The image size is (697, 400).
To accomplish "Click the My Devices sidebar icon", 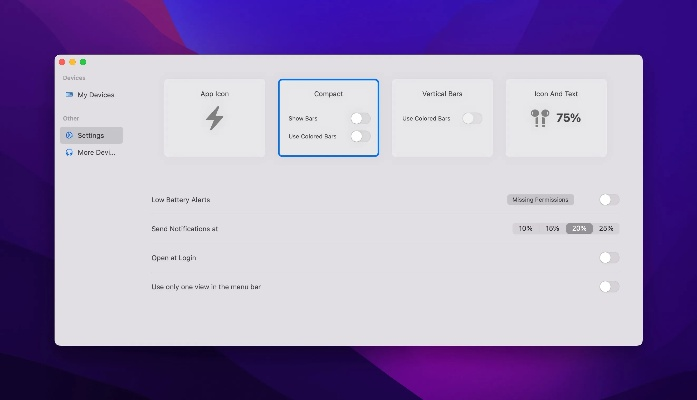I will click(69, 95).
